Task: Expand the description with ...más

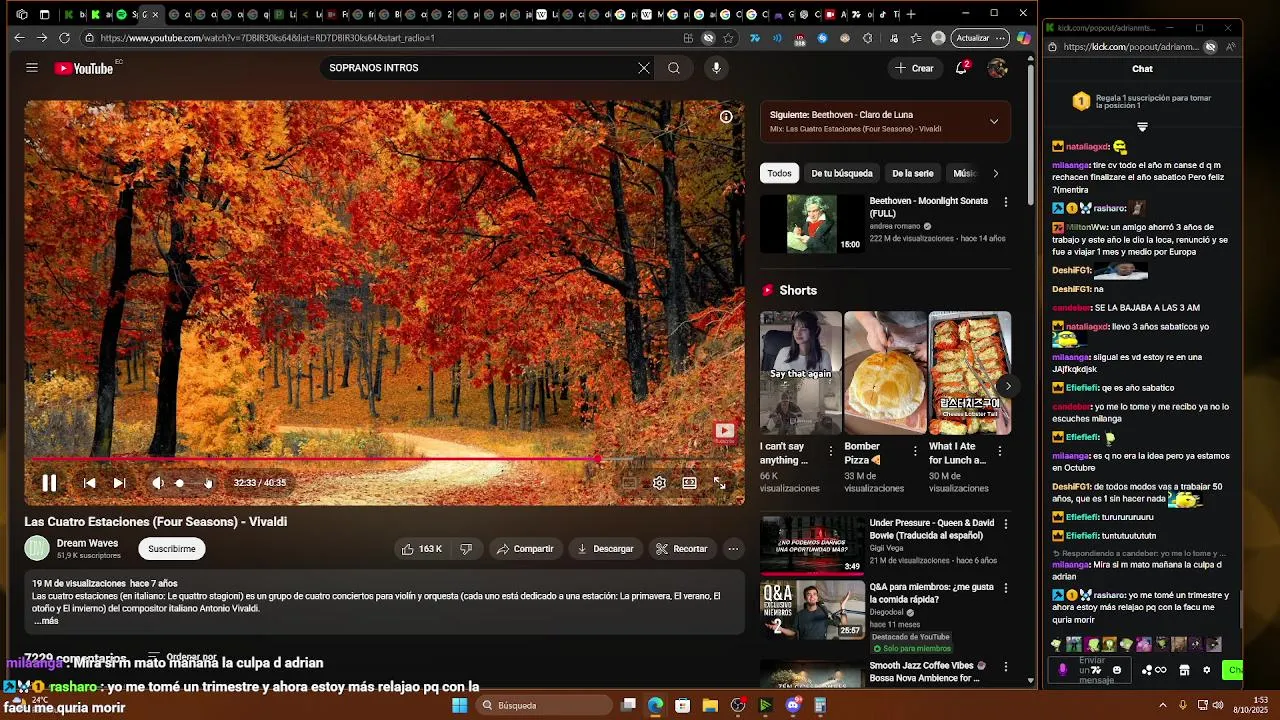Action: click(x=46, y=621)
